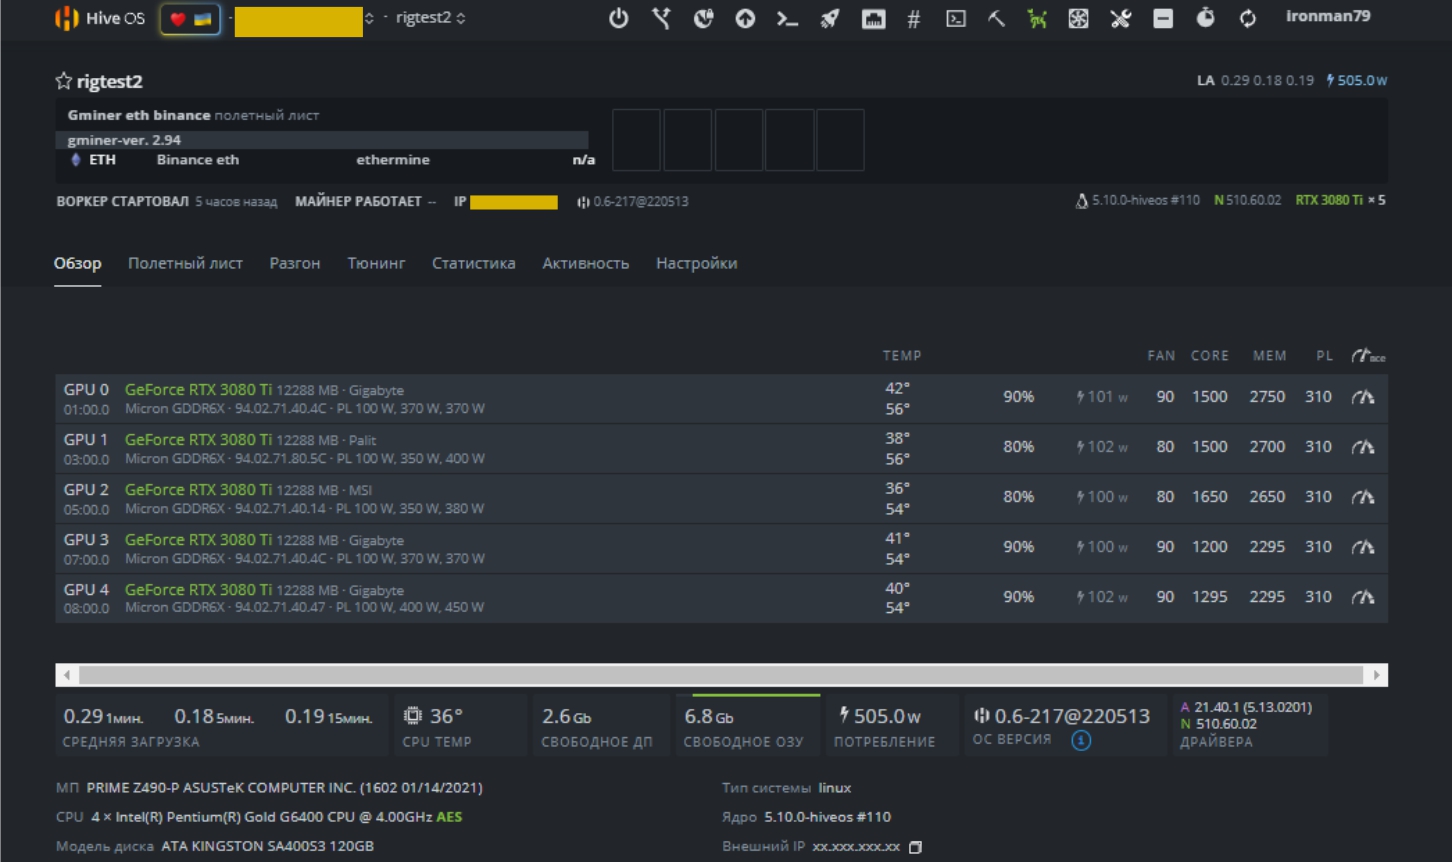Click the upgrade arrow-up circle icon
This screenshot has height=862, width=1453.
tap(745, 18)
